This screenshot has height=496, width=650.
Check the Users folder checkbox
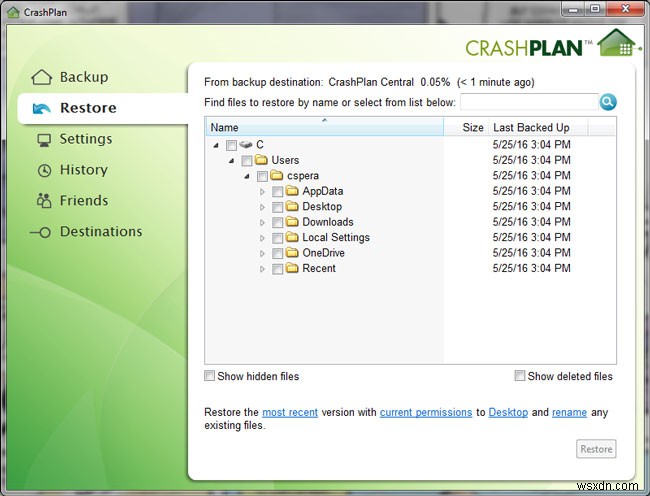click(x=247, y=160)
